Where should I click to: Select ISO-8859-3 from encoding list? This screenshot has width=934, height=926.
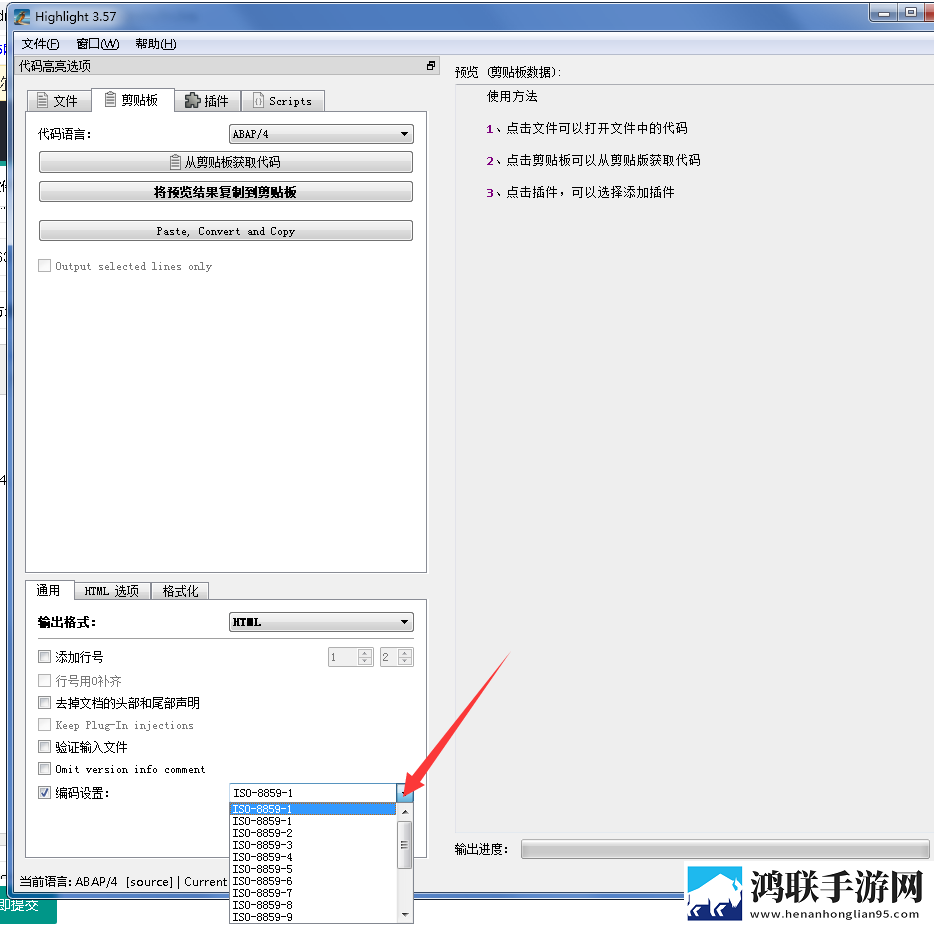point(313,845)
